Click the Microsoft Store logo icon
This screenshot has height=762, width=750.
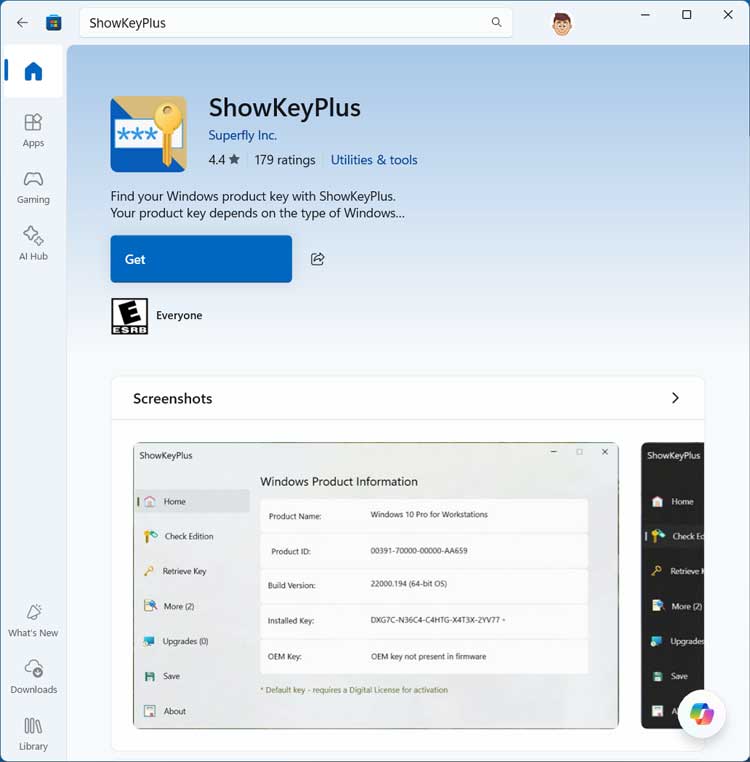click(x=54, y=23)
